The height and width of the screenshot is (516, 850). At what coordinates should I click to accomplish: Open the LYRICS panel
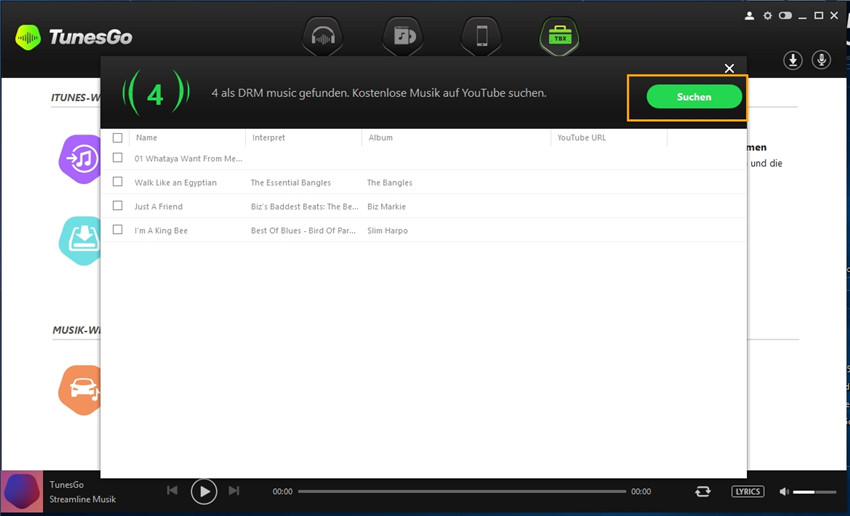coord(747,491)
